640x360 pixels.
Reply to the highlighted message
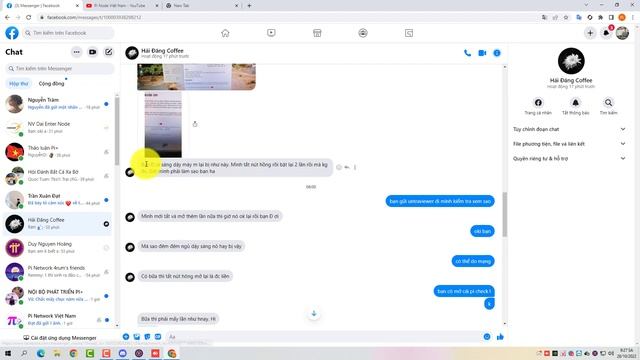click(x=347, y=167)
